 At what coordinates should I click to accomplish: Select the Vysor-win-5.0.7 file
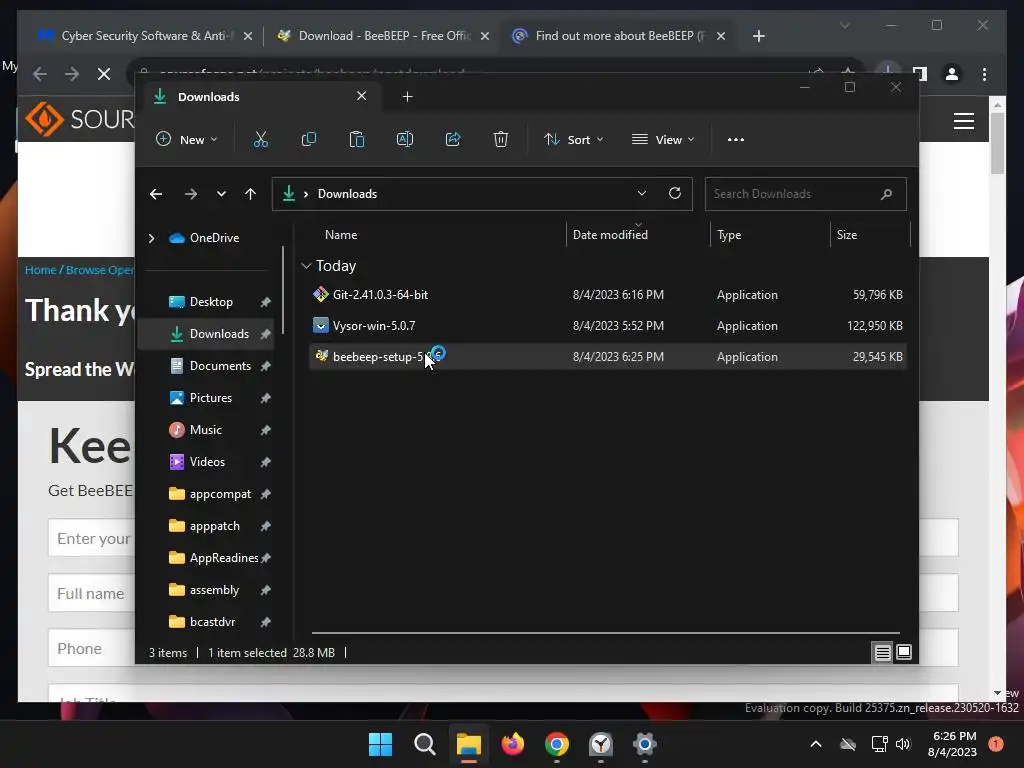pyautogui.click(x=608, y=325)
